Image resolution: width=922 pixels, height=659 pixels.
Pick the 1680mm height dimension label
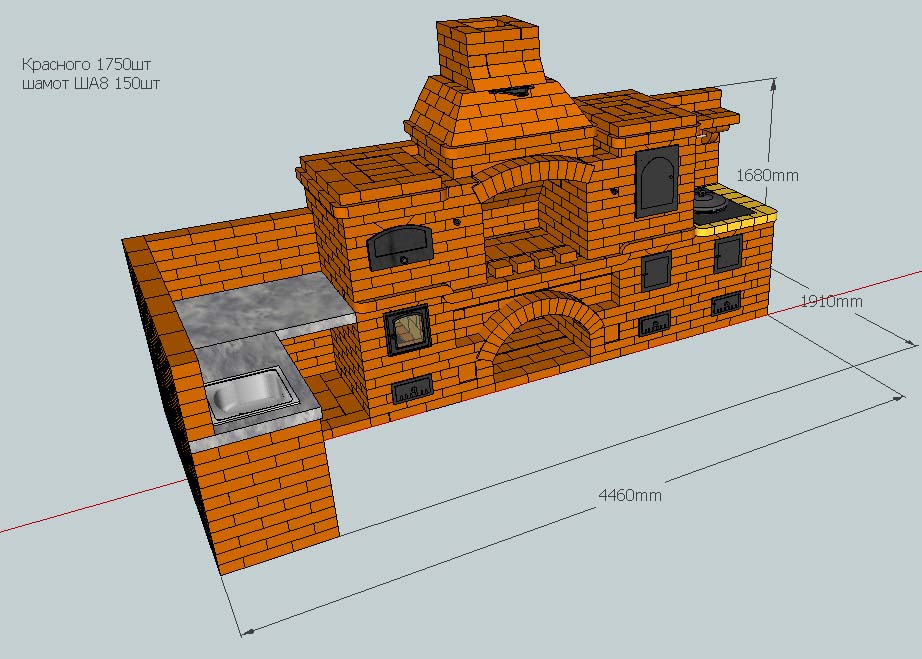767,175
